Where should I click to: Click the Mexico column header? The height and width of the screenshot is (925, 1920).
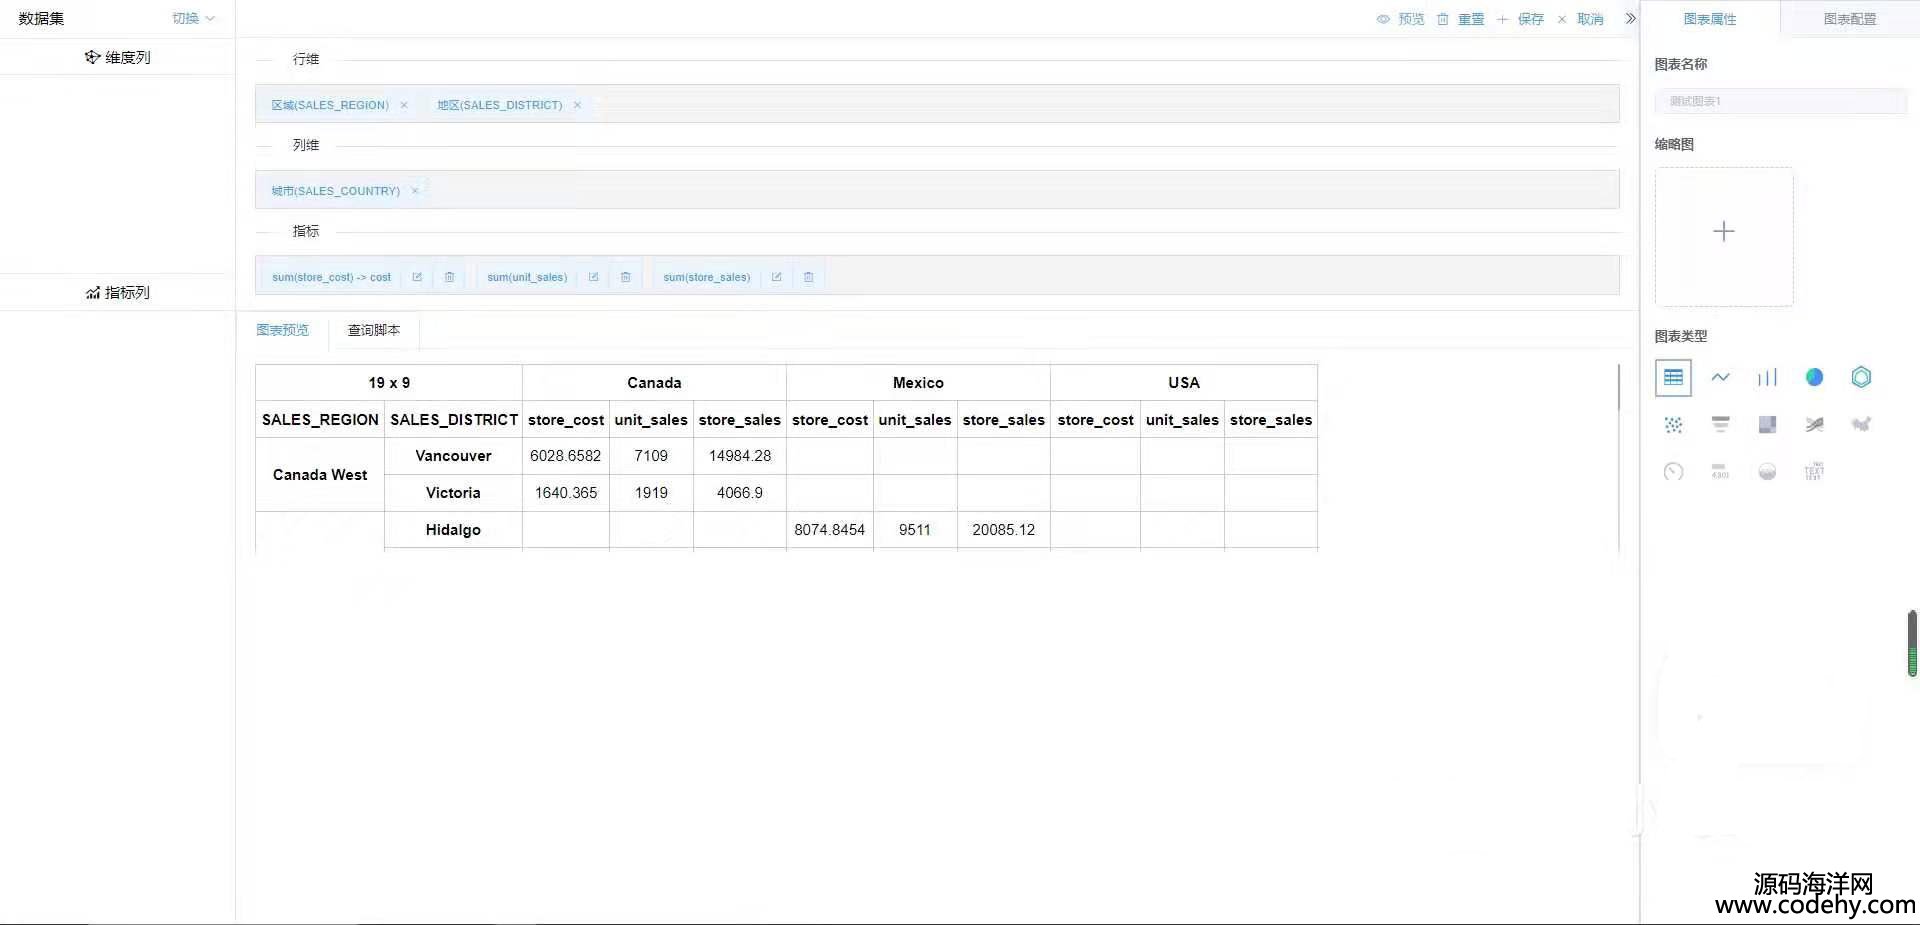(x=918, y=383)
